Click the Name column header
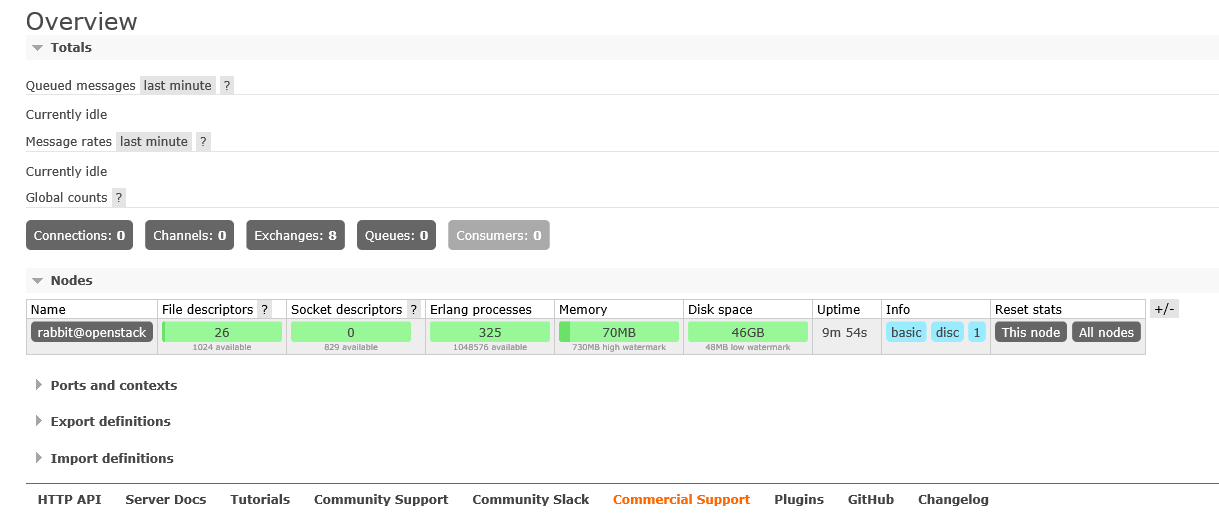This screenshot has height=526, width=1219. coord(48,310)
